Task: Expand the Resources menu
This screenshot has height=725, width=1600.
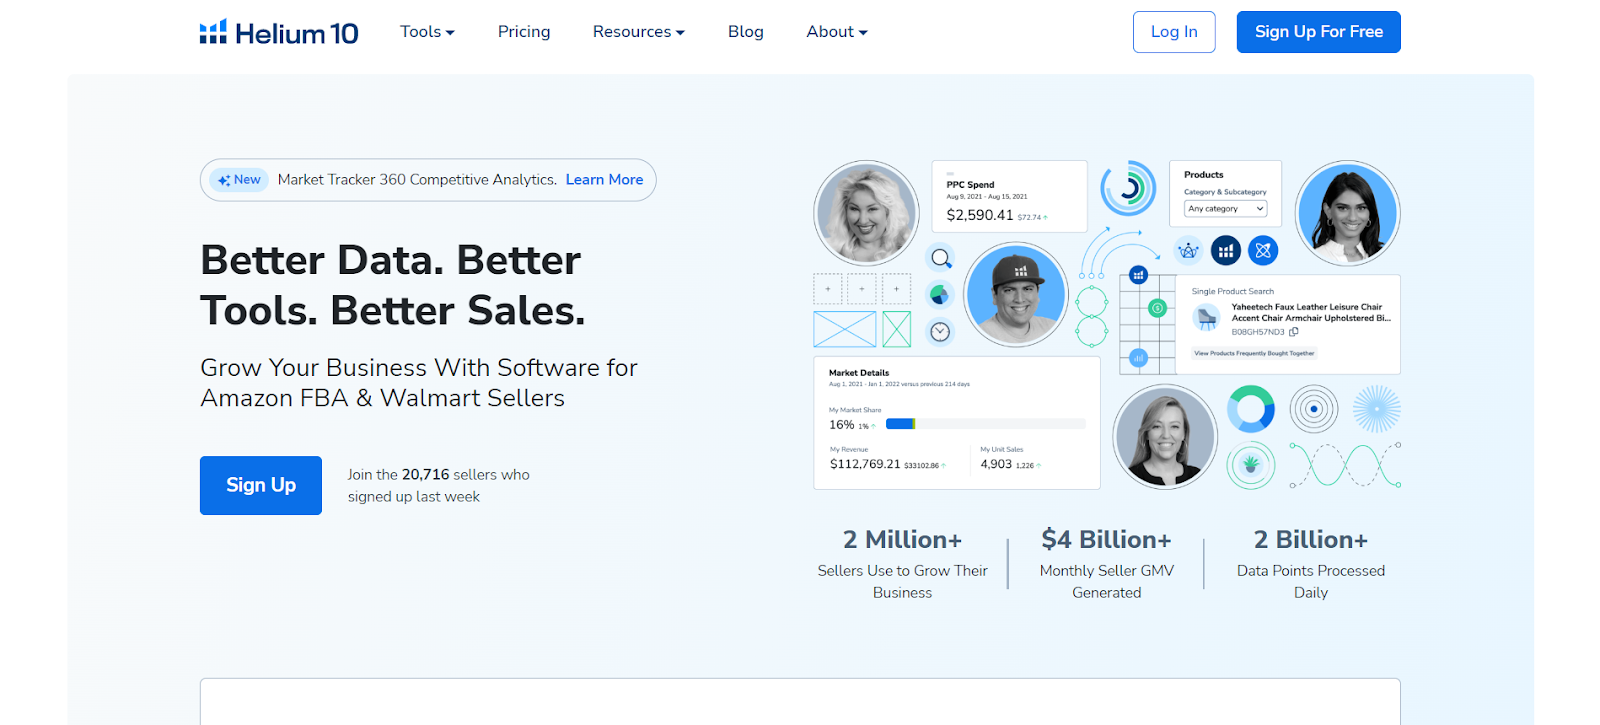Action: pyautogui.click(x=638, y=32)
